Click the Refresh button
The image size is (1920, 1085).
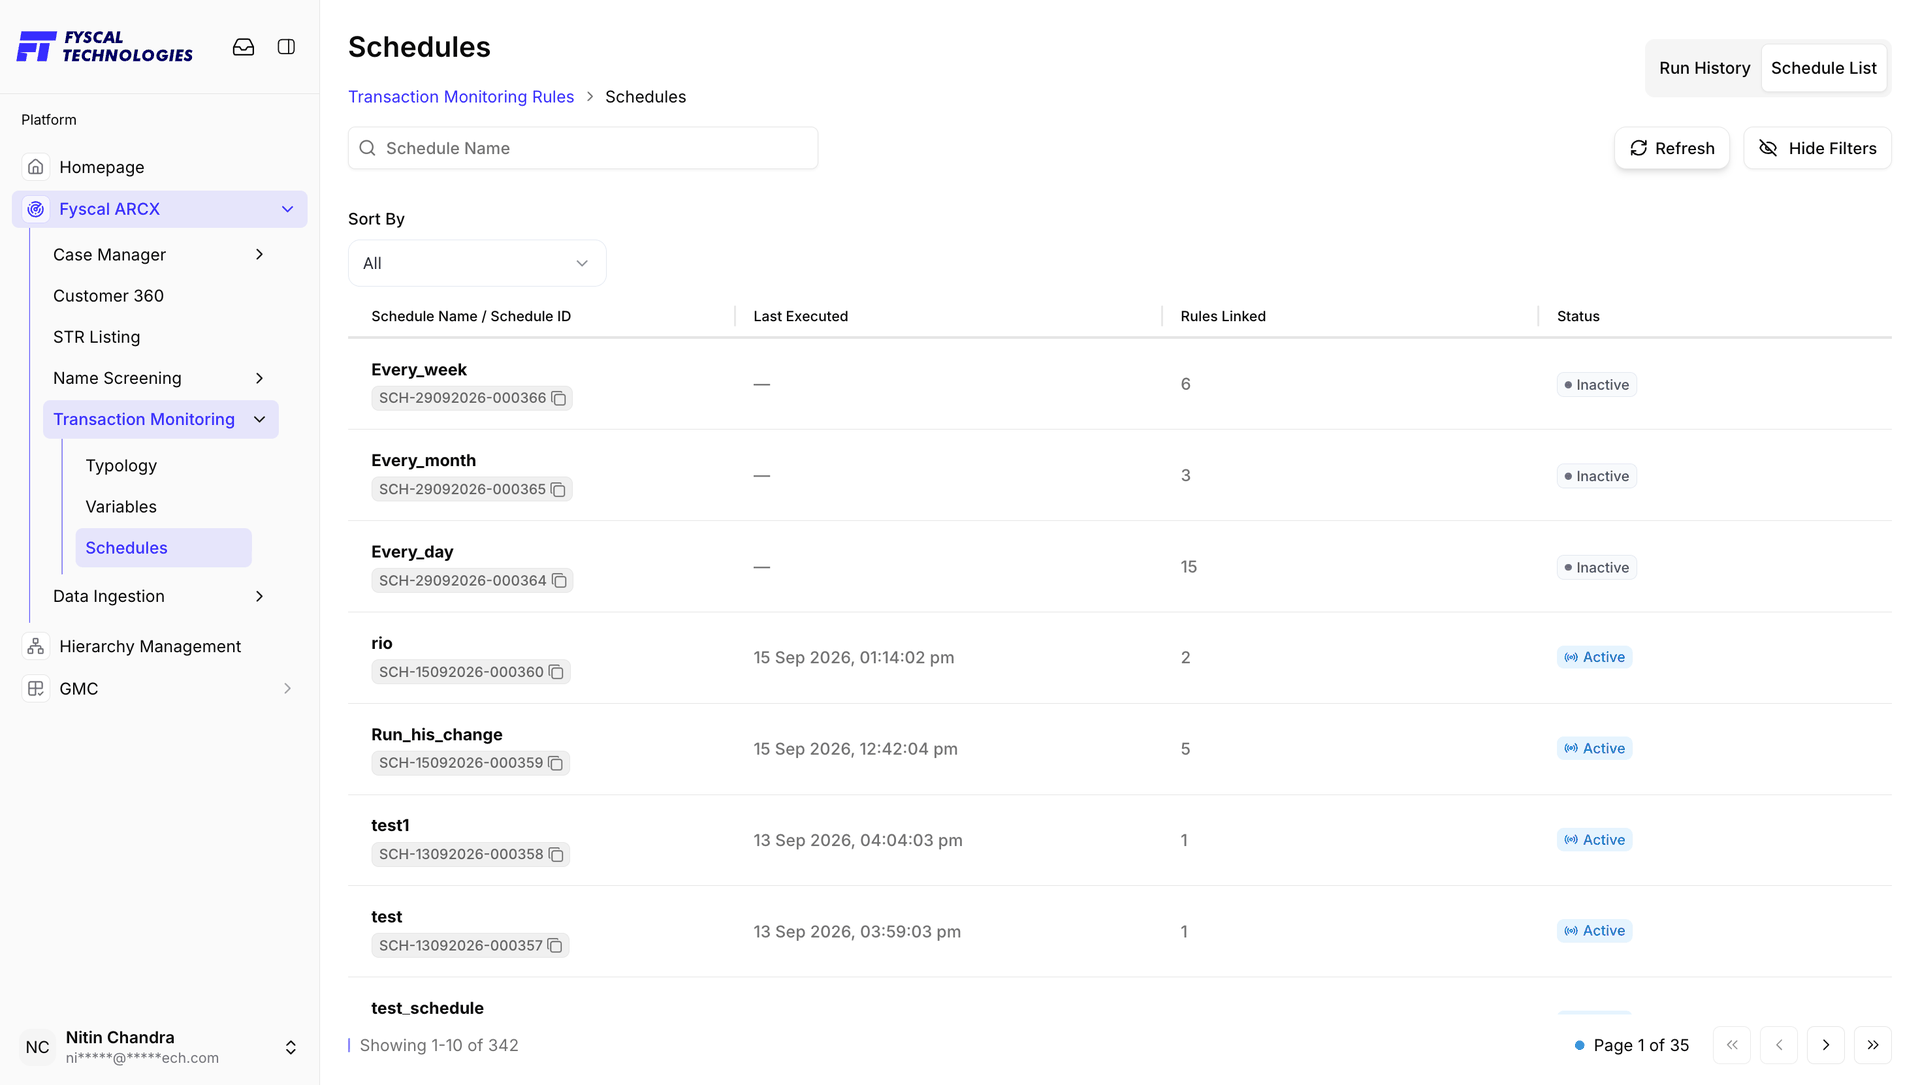pos(1672,148)
